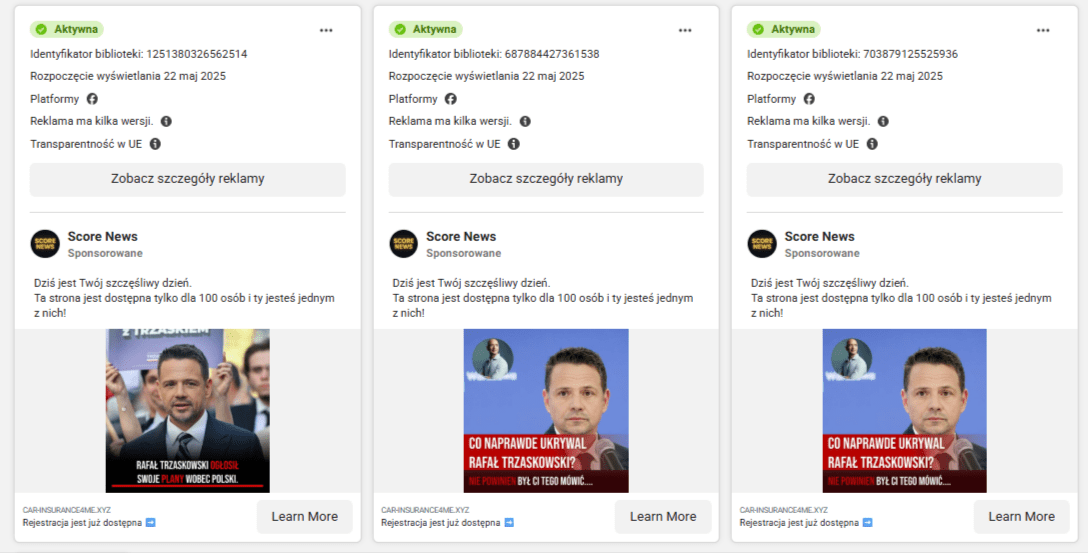The height and width of the screenshot is (553, 1088).
Task: Click Learn More on ad 1251380326562514
Action: 305,516
